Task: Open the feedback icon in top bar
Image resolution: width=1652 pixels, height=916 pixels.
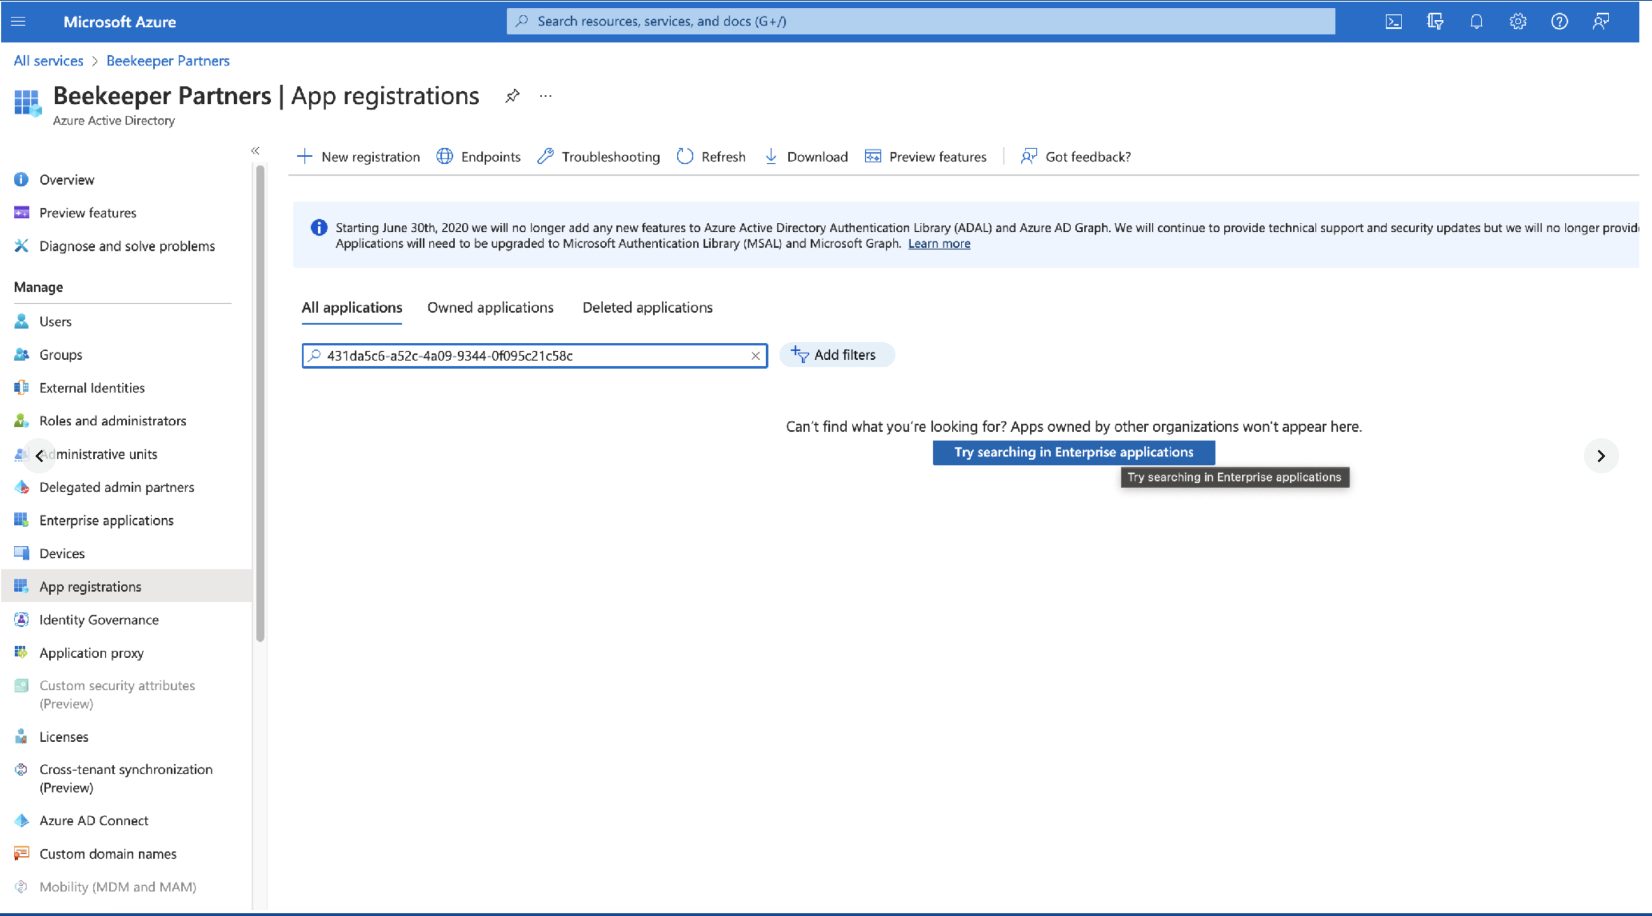Action: click(x=1600, y=20)
